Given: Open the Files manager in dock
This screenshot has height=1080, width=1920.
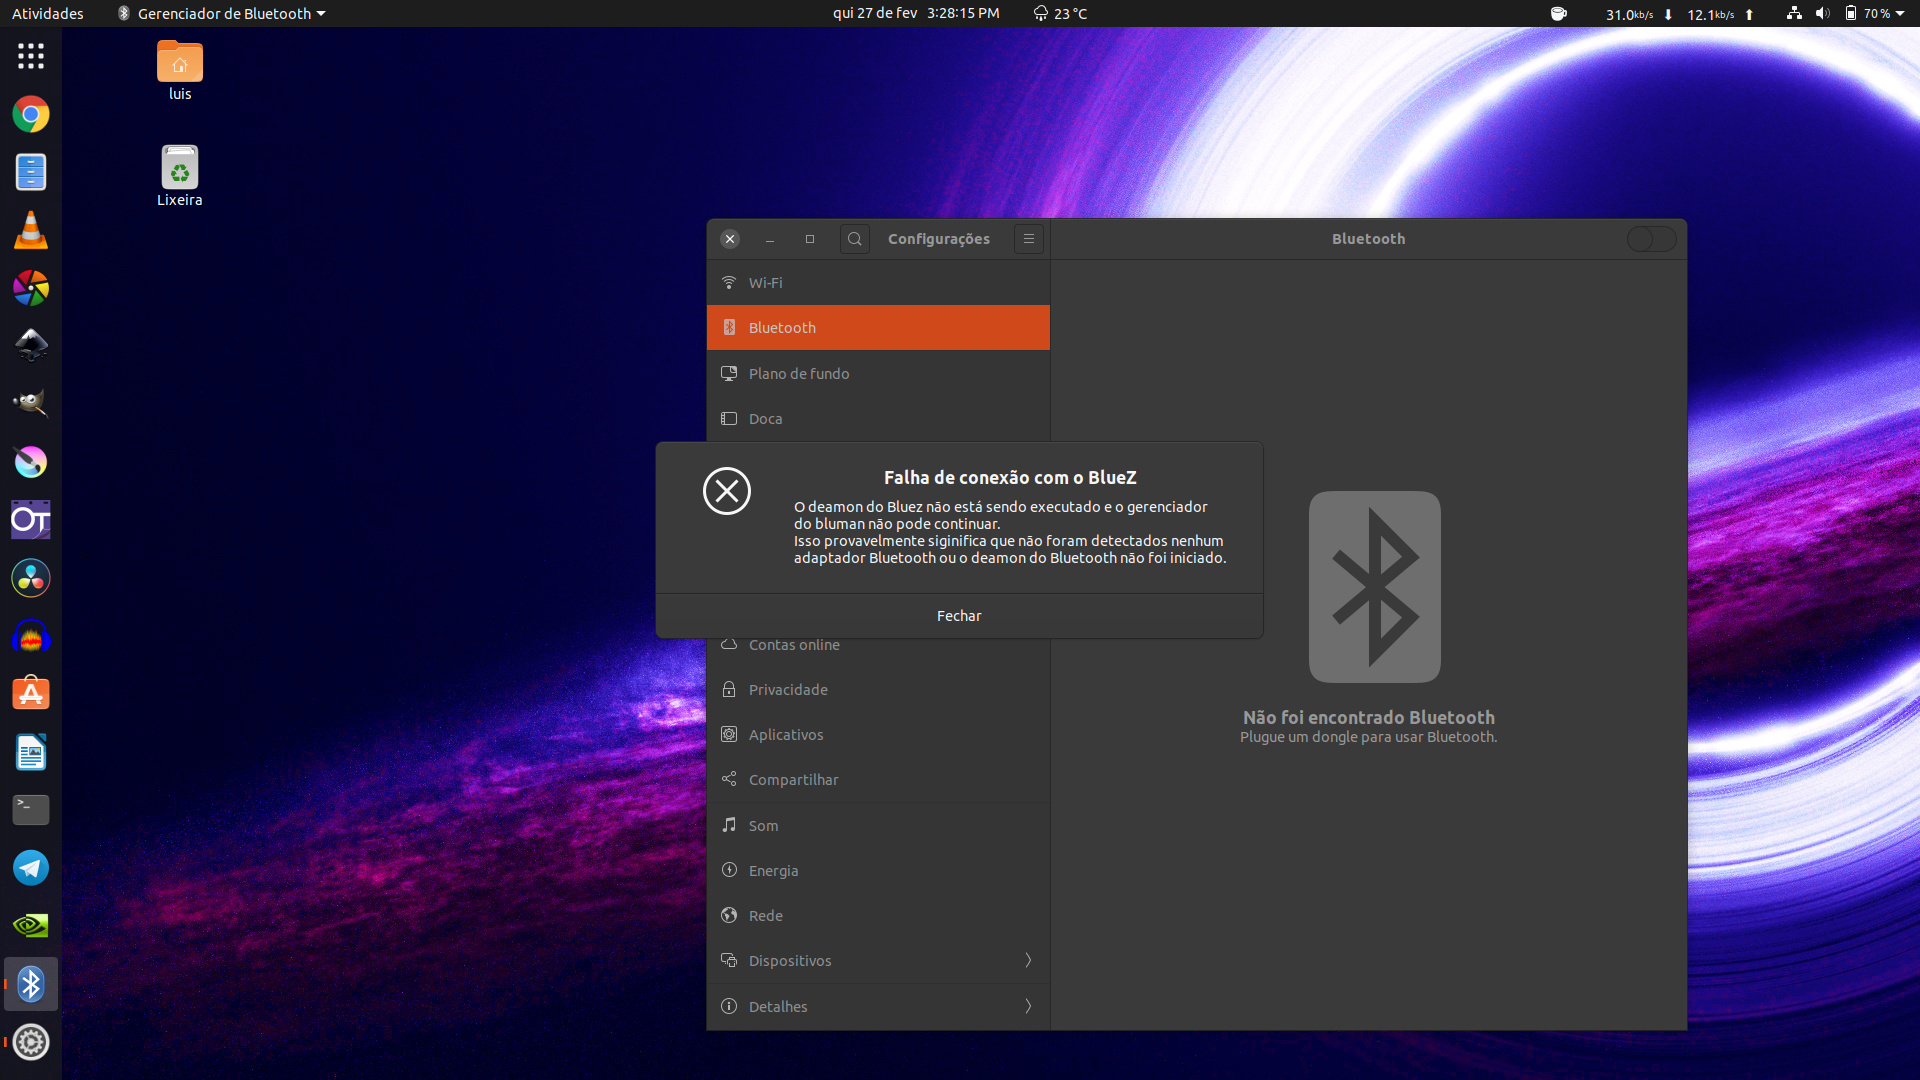Looking at the screenshot, I should click(31, 172).
